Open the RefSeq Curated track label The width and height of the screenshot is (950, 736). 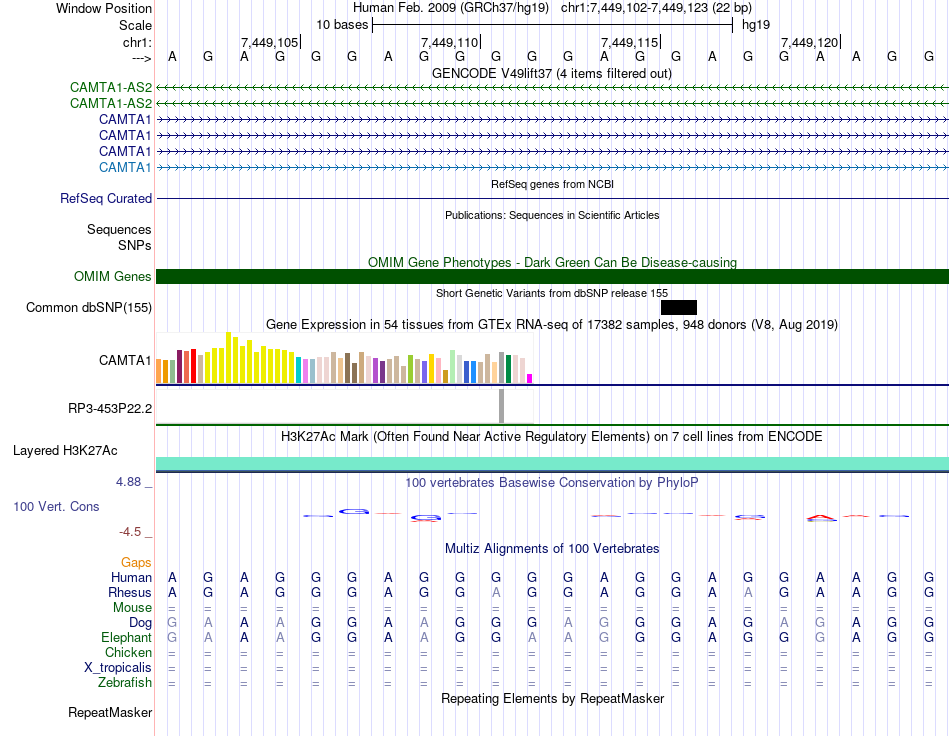pos(106,199)
